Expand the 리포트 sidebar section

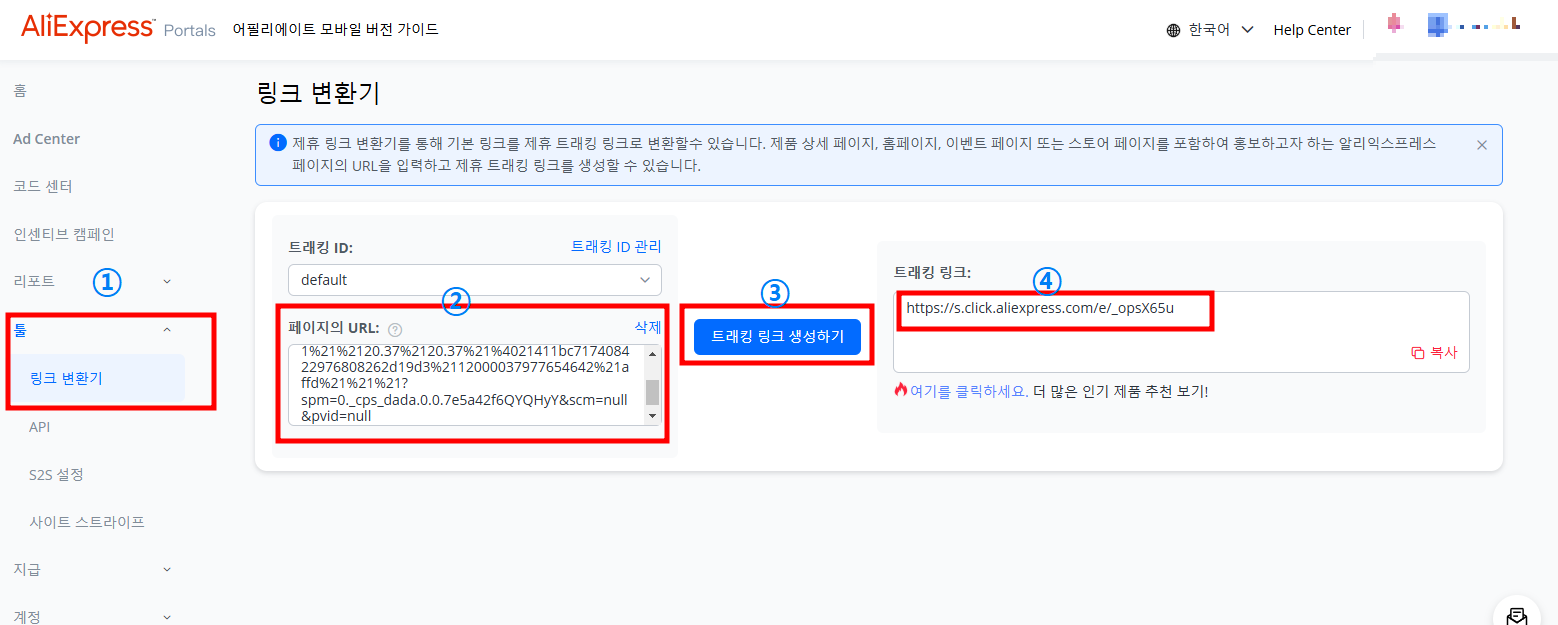point(167,282)
